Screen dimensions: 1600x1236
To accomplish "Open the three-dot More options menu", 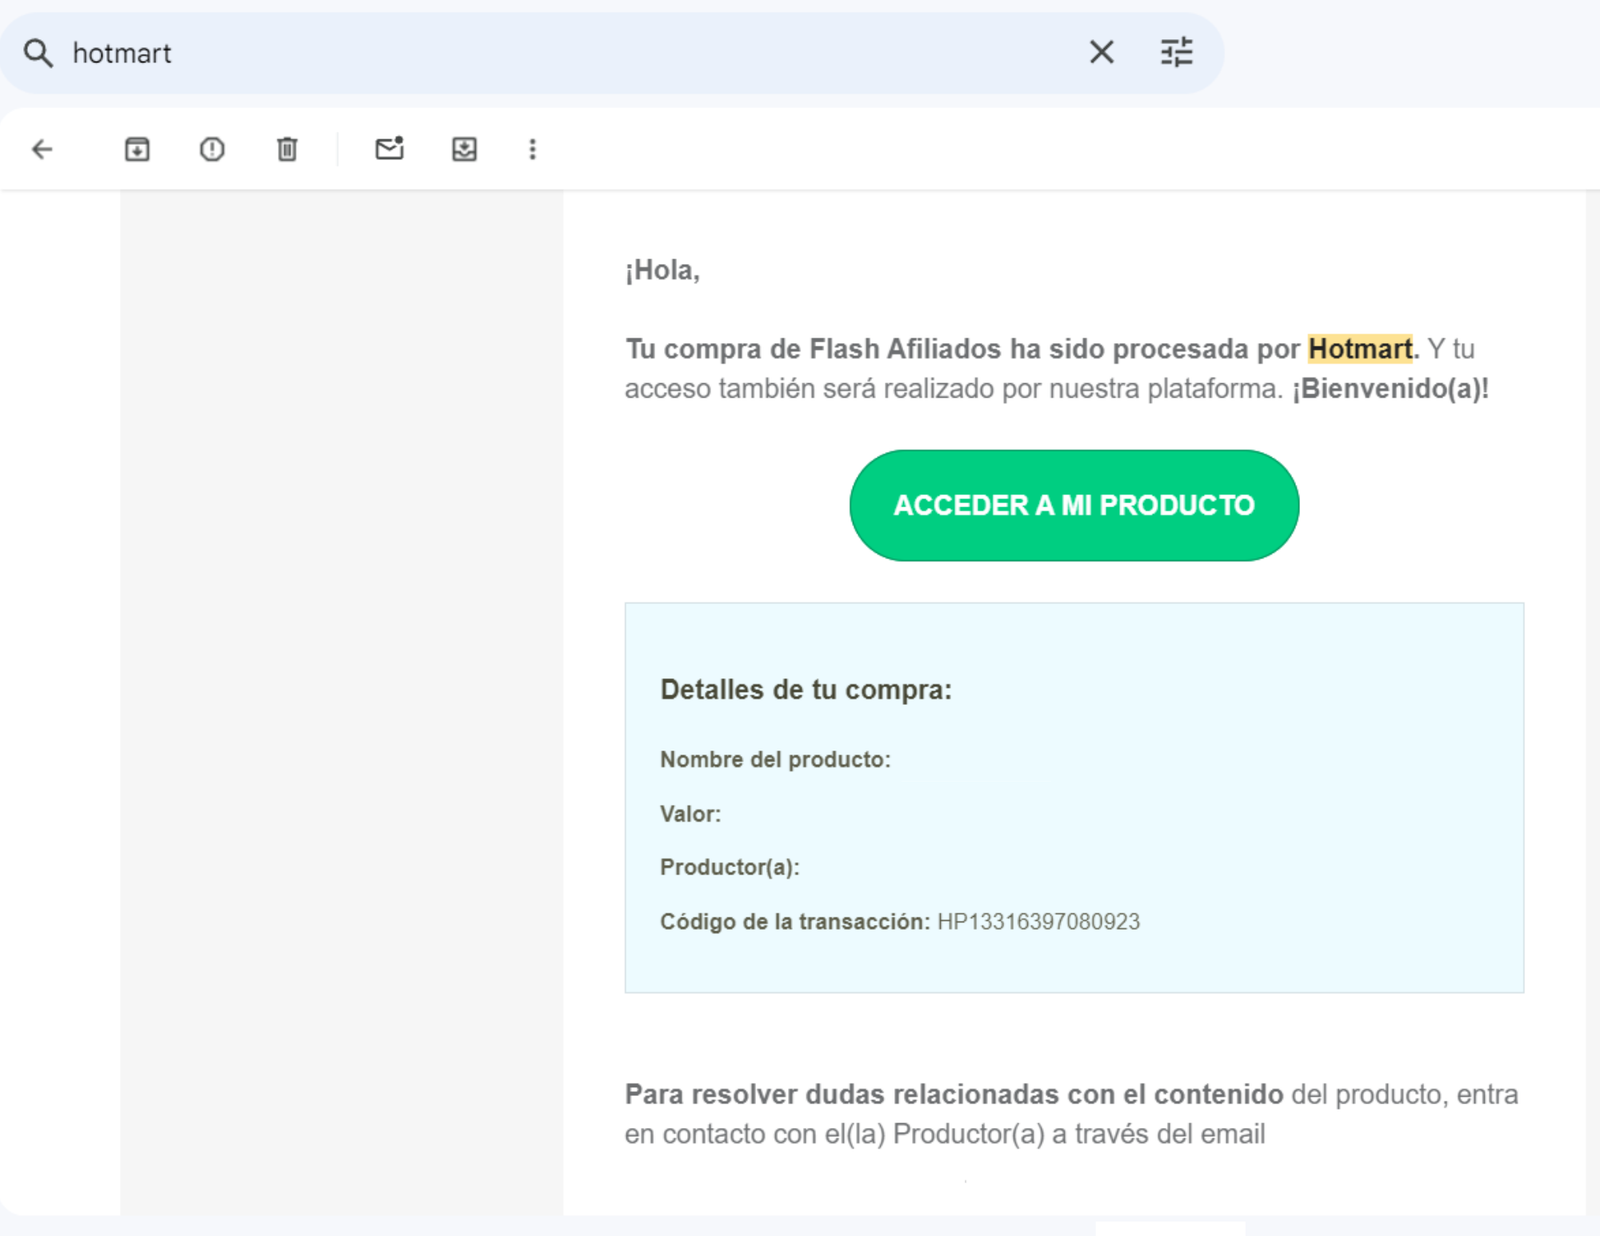I will coord(532,150).
